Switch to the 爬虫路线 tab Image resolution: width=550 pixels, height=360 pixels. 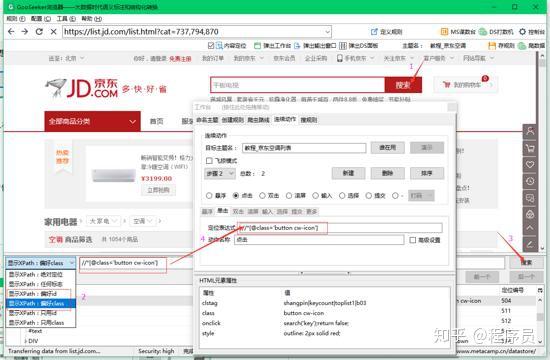click(x=259, y=120)
